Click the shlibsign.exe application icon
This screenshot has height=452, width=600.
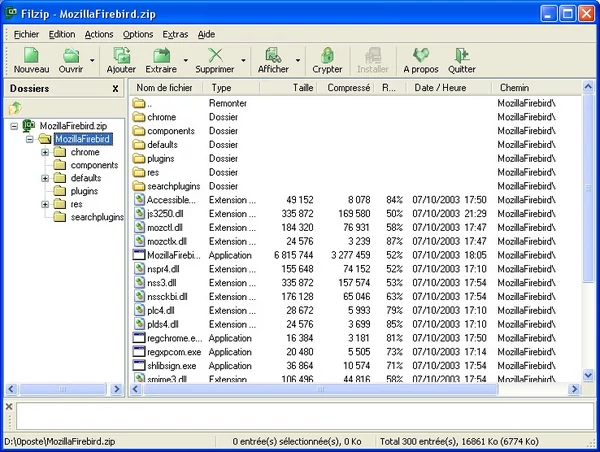pyautogui.click(x=139, y=365)
